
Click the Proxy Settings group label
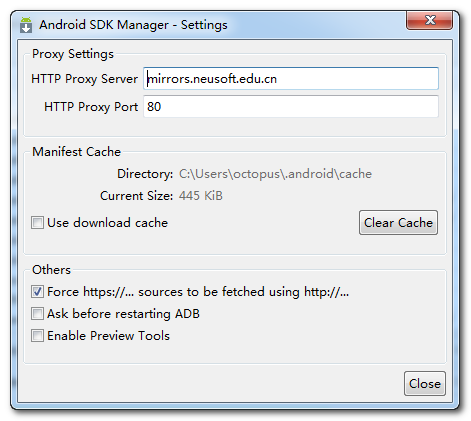(73, 54)
